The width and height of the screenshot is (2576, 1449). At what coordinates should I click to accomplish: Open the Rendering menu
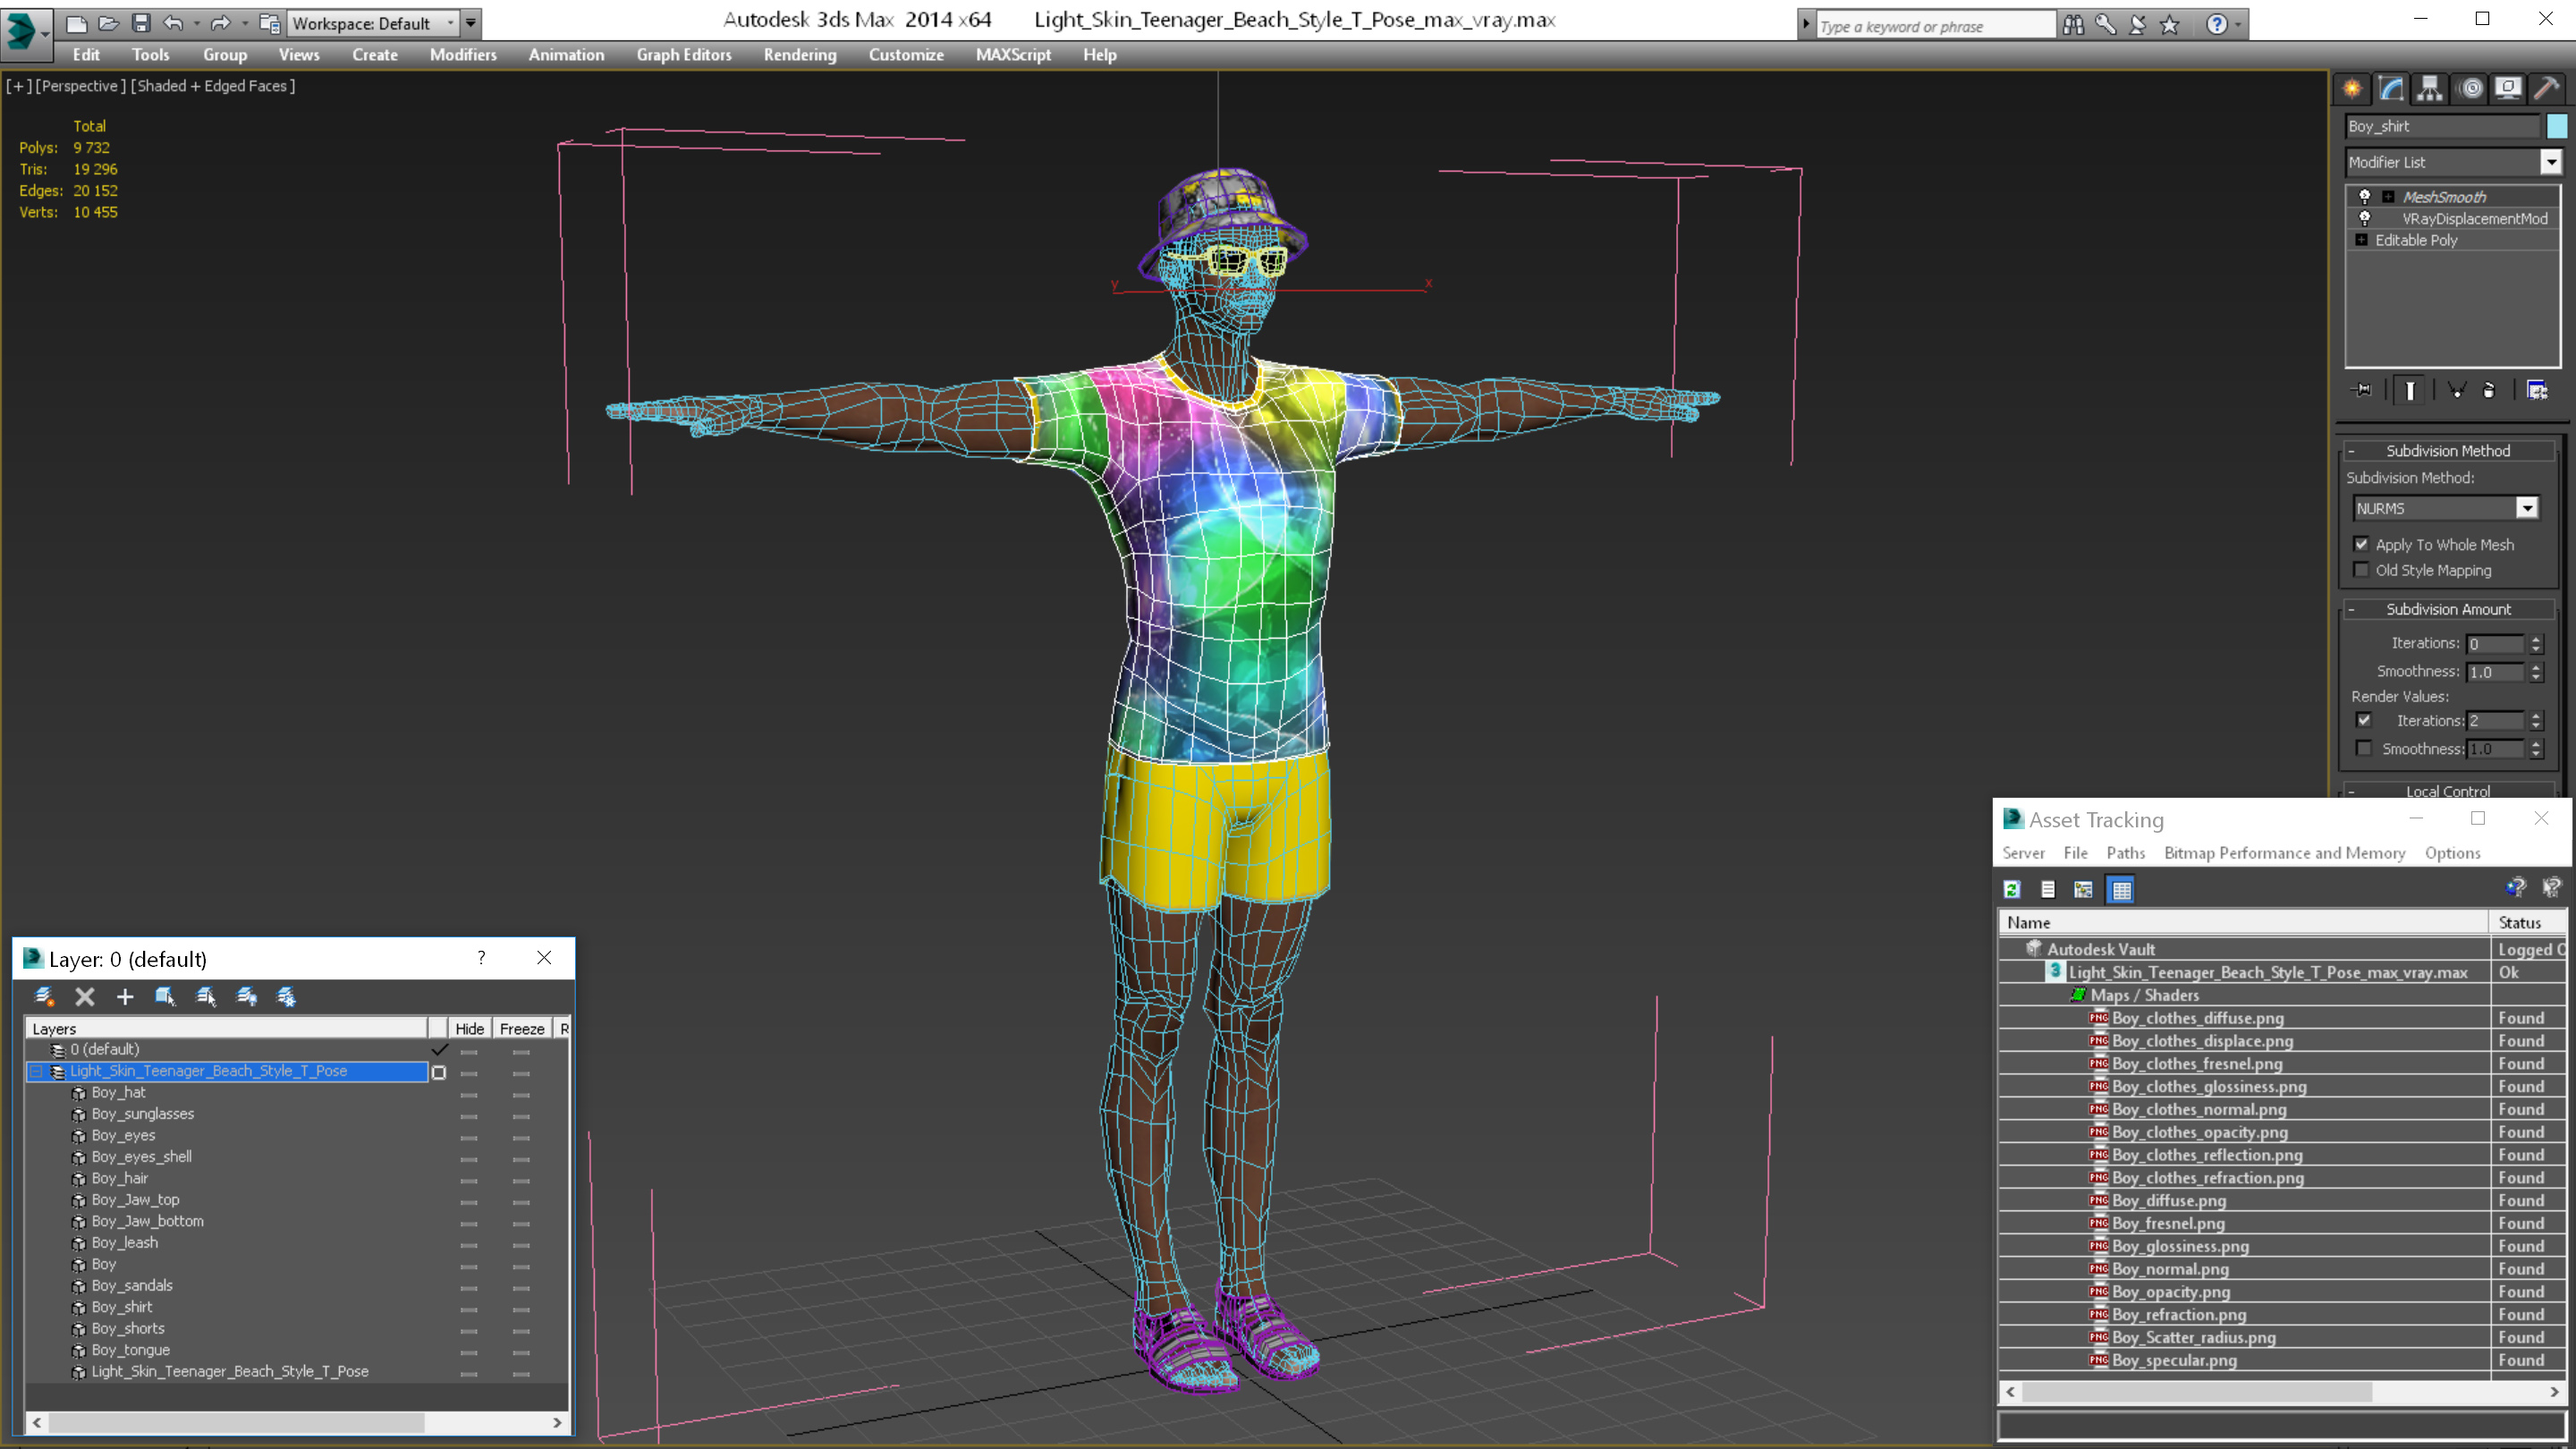(800, 55)
